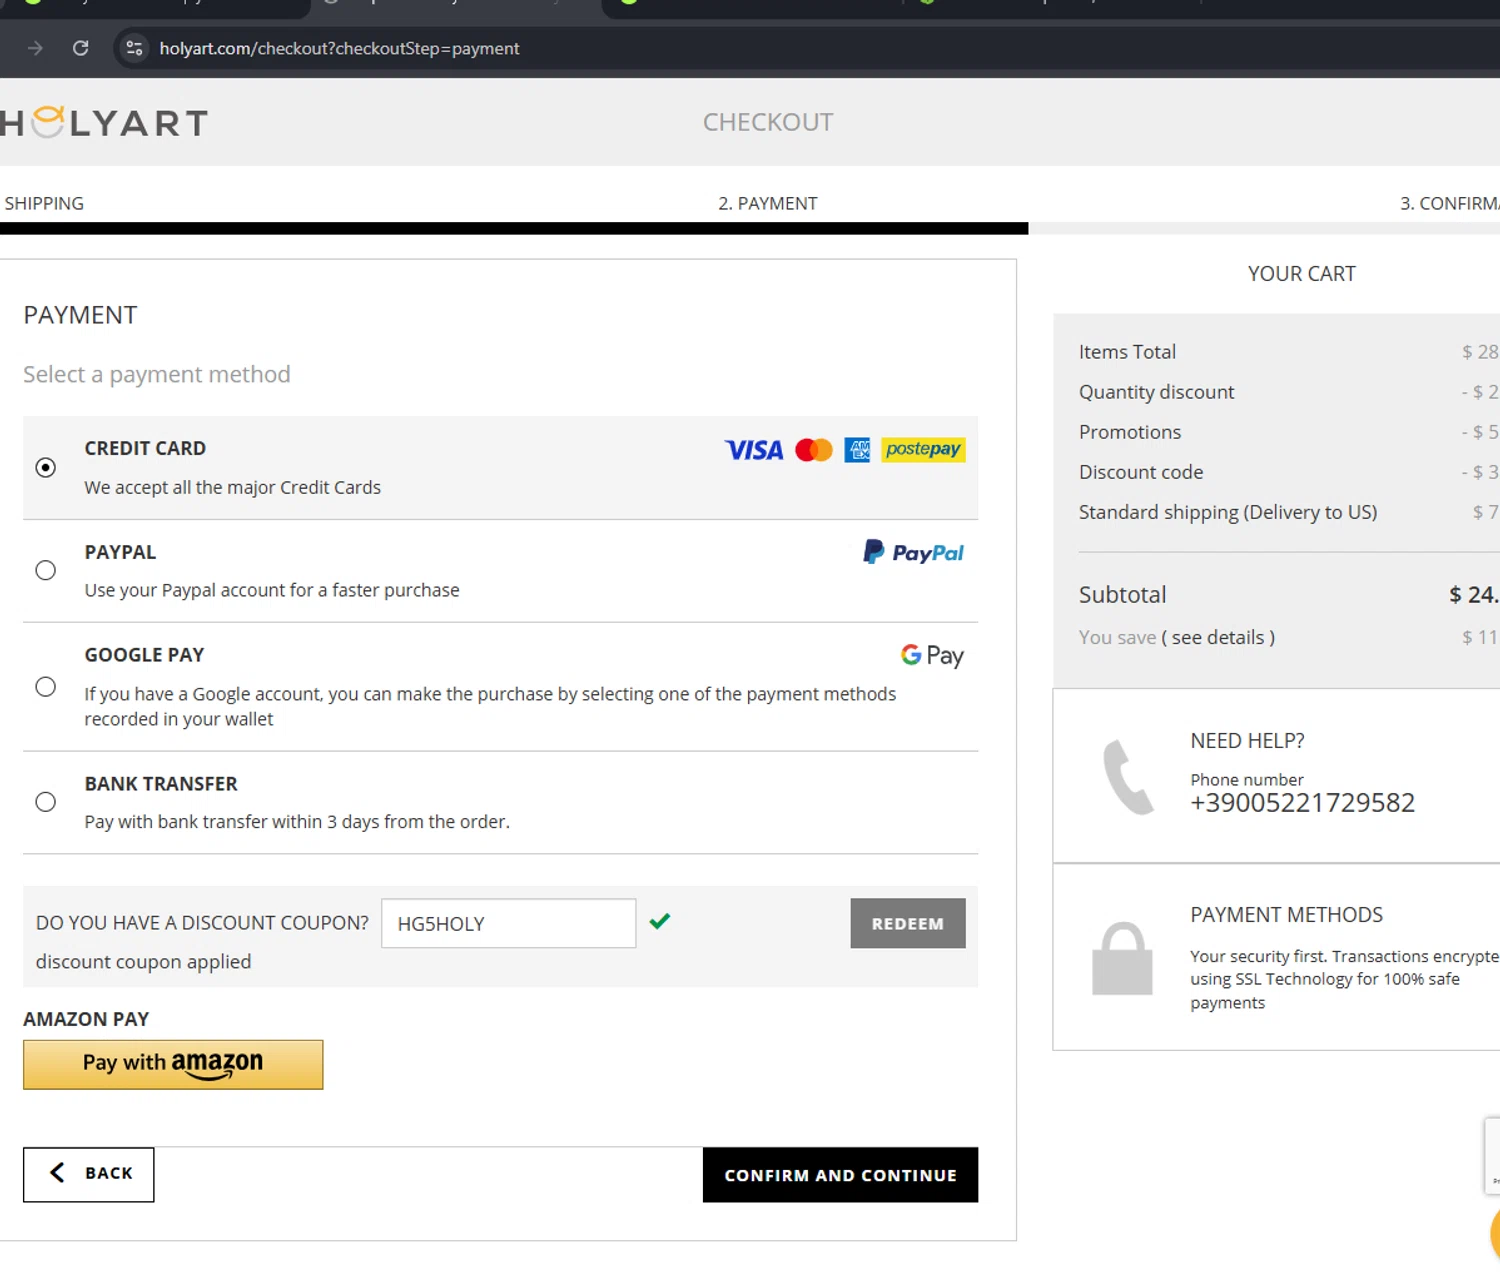Open the 3. Confirm step tab
This screenshot has height=1275, width=1500.
click(x=1449, y=203)
